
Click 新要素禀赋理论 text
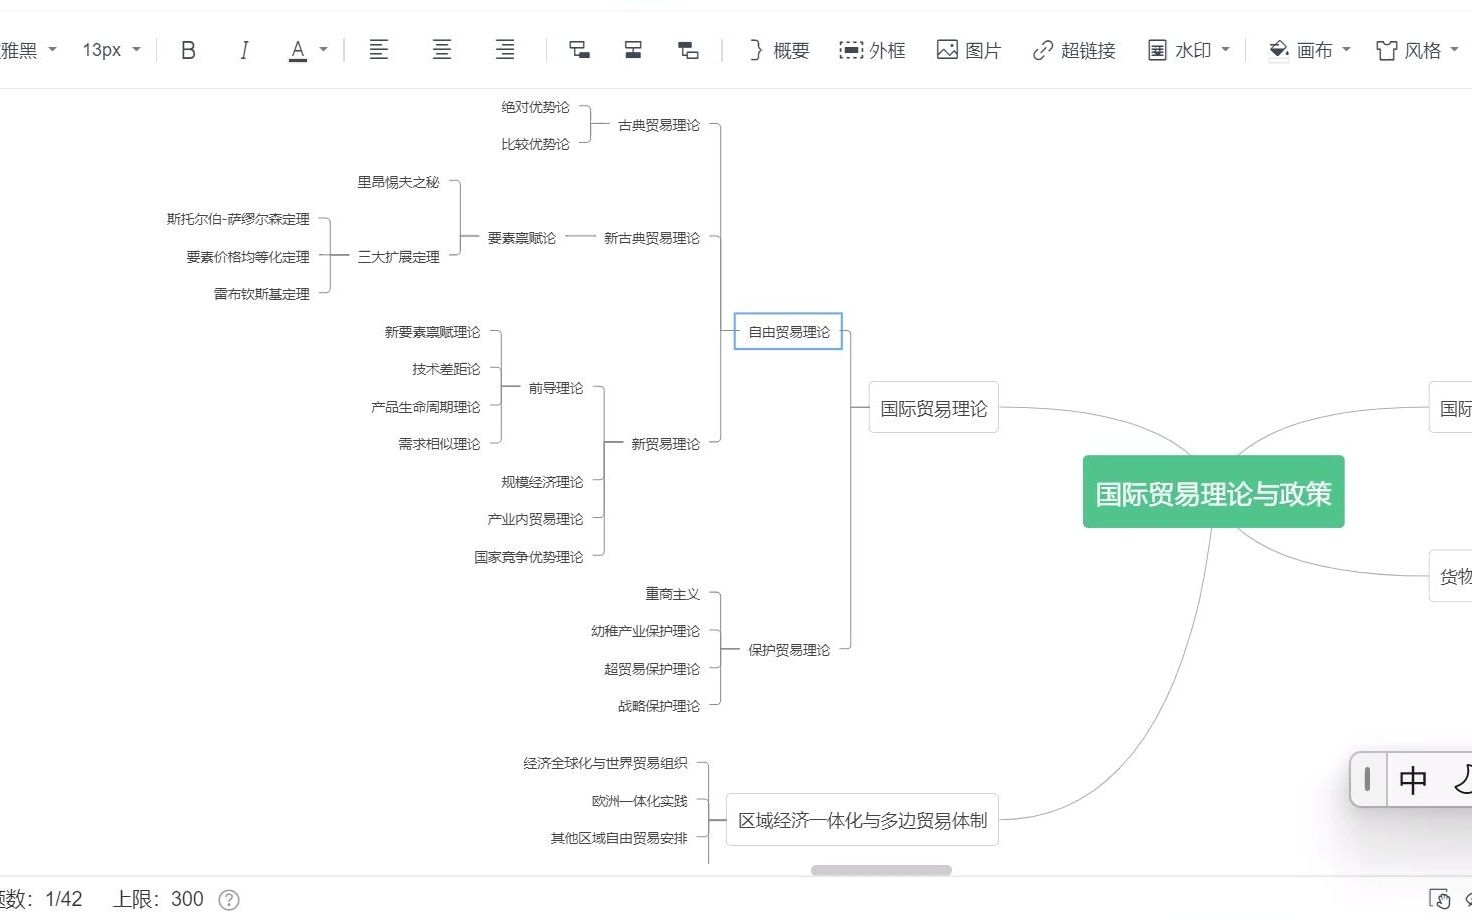pyautogui.click(x=432, y=332)
